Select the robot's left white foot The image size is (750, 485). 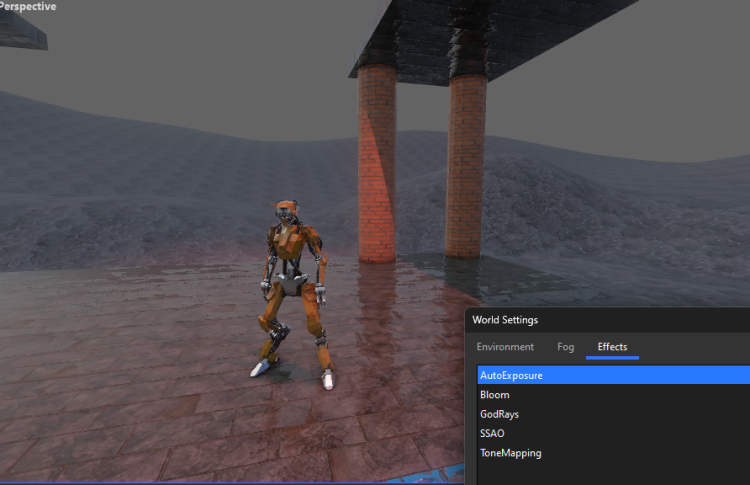260,368
